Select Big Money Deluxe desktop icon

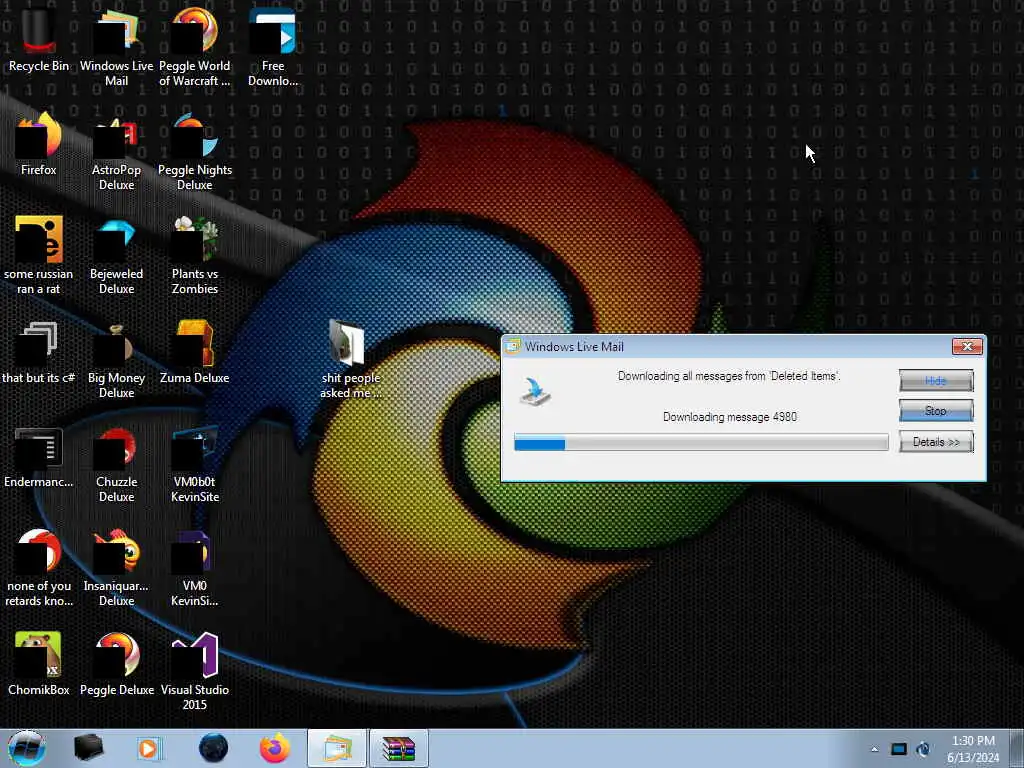click(x=116, y=359)
